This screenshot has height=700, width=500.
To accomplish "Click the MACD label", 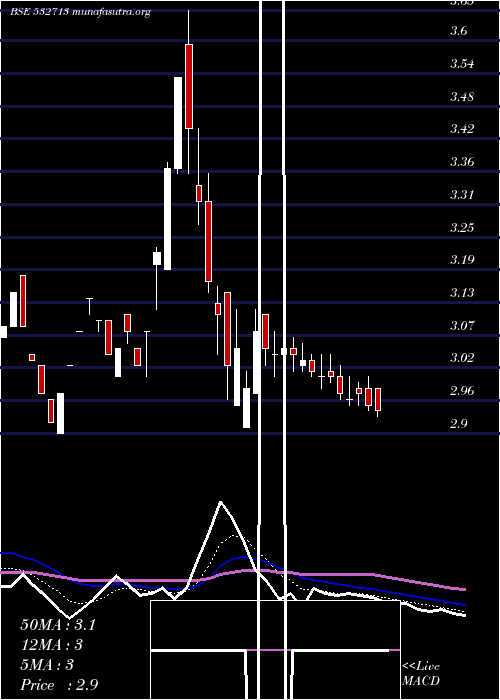I will pyautogui.click(x=421, y=681).
